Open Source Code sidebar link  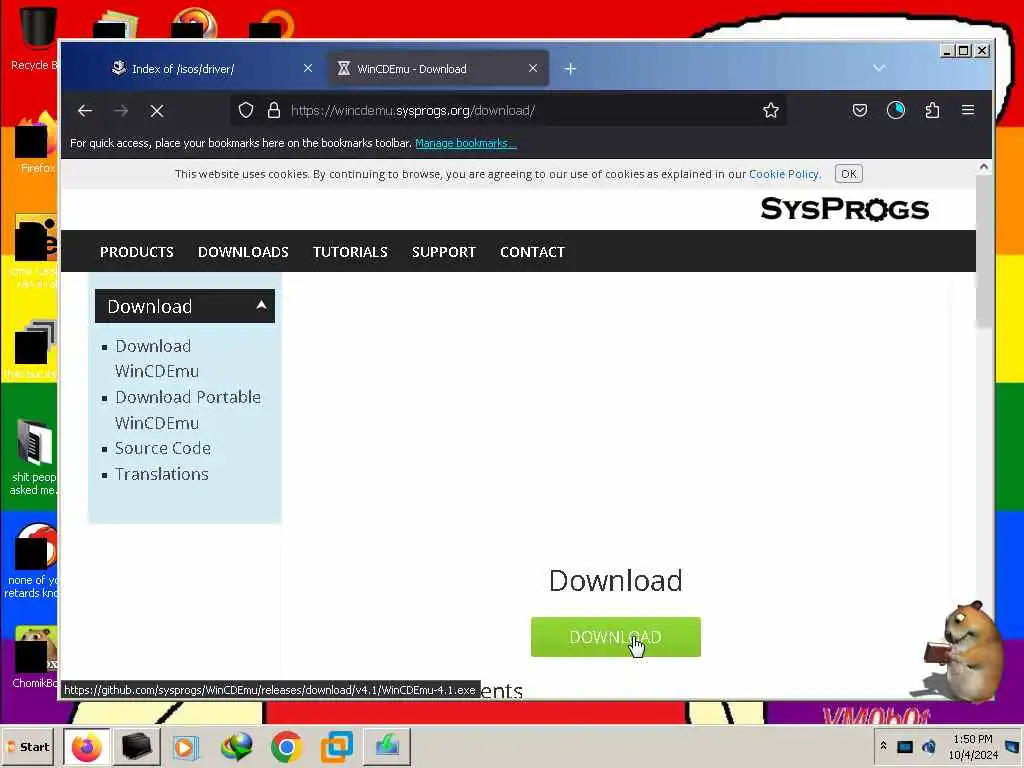[163, 449]
